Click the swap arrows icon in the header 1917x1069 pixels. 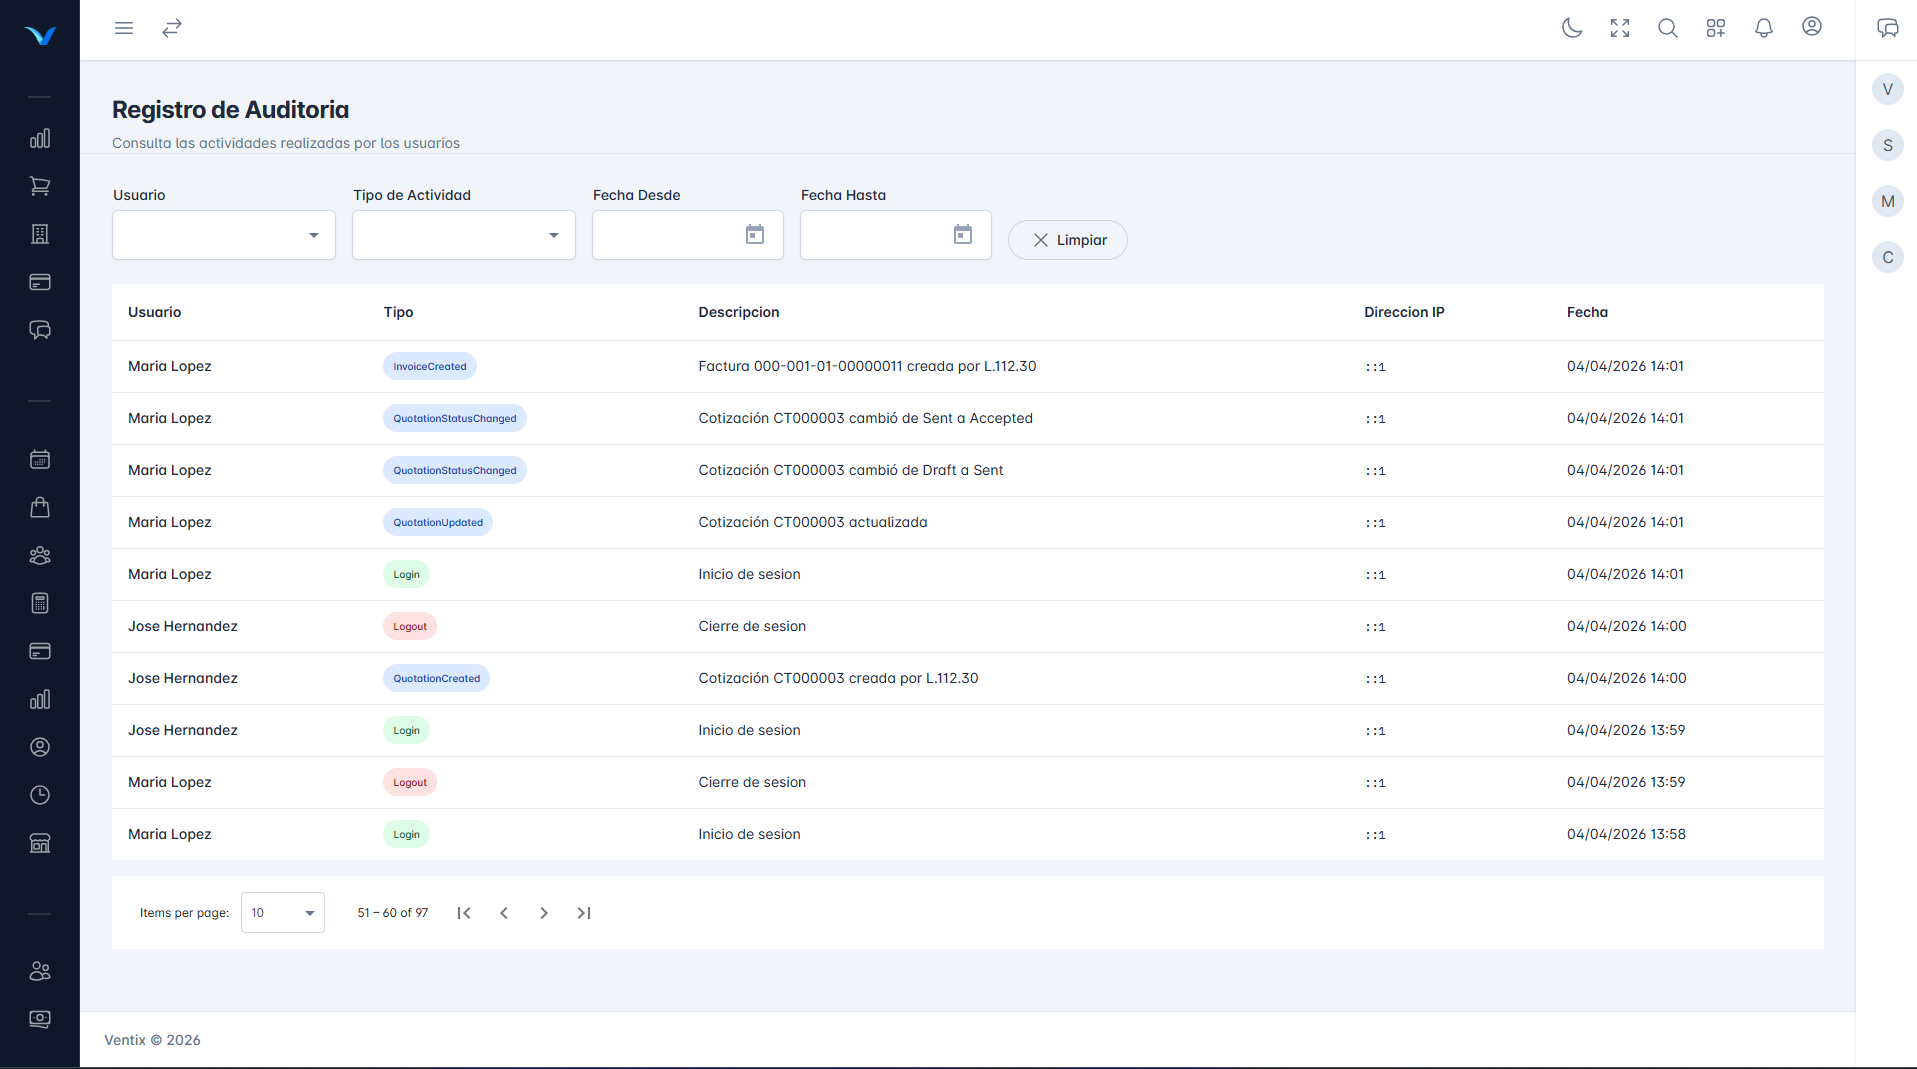(172, 28)
